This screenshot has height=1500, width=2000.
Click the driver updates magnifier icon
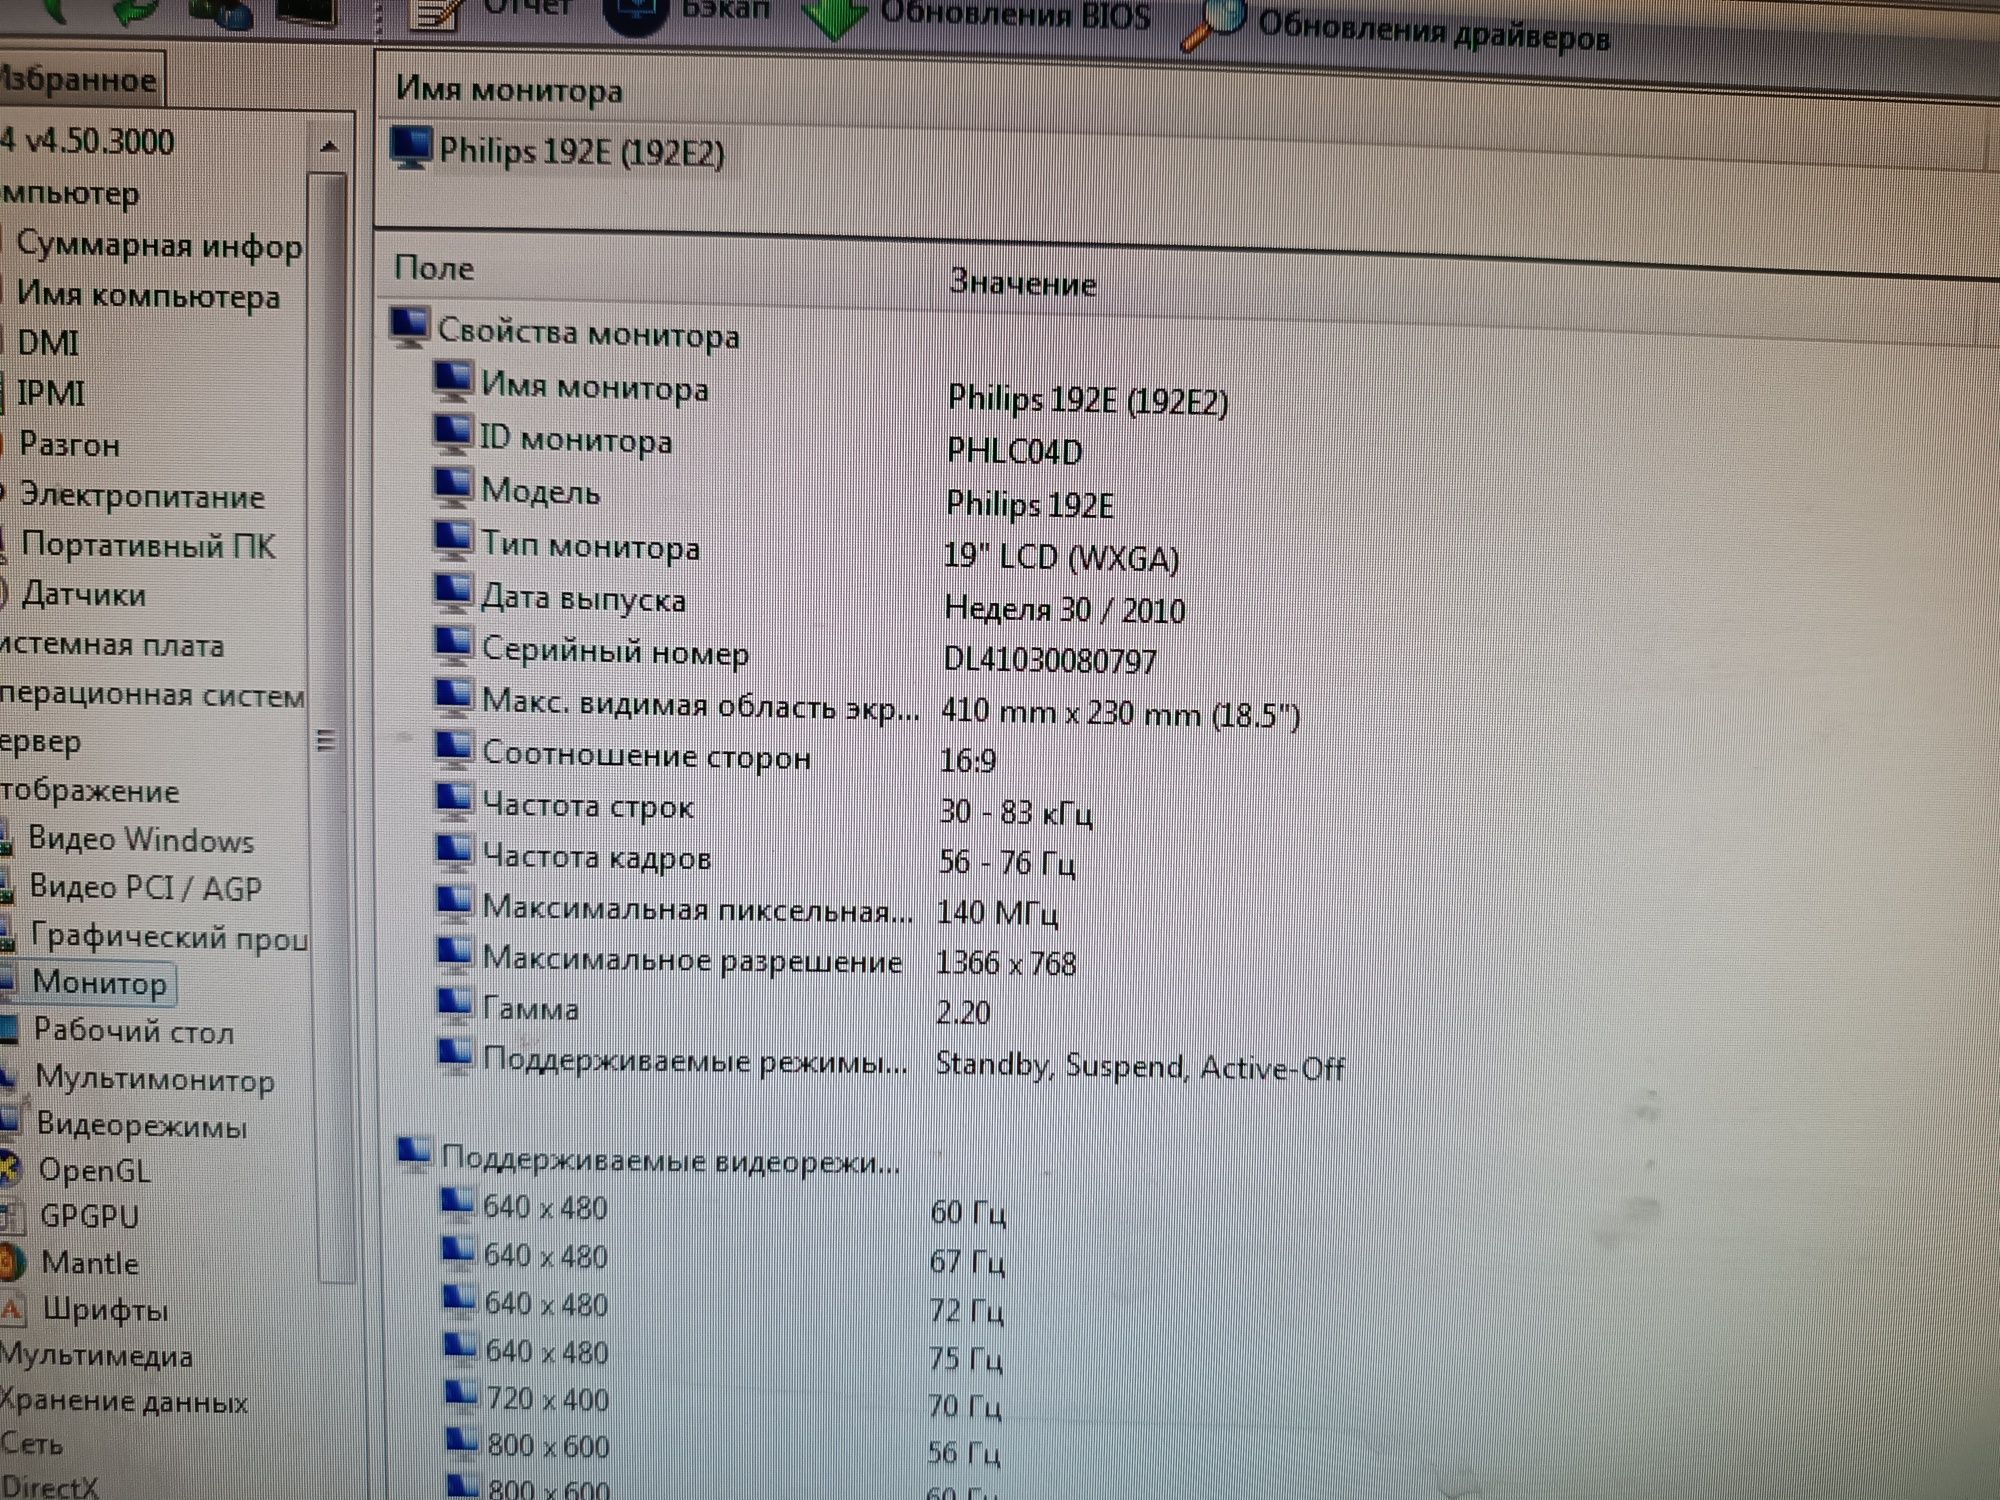click(x=1212, y=24)
